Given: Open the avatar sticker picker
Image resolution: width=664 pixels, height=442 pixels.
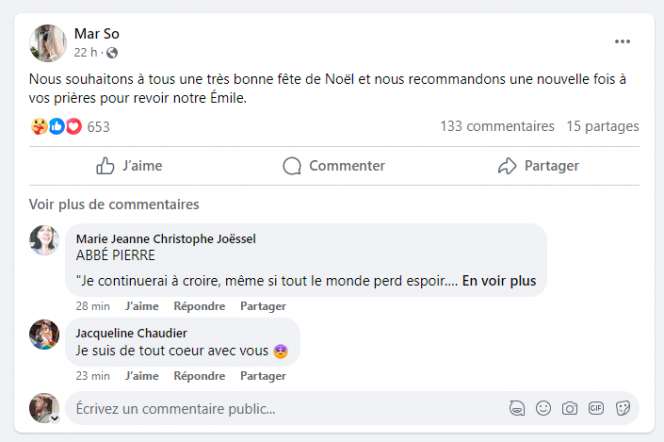Looking at the screenshot, I should 517,408.
